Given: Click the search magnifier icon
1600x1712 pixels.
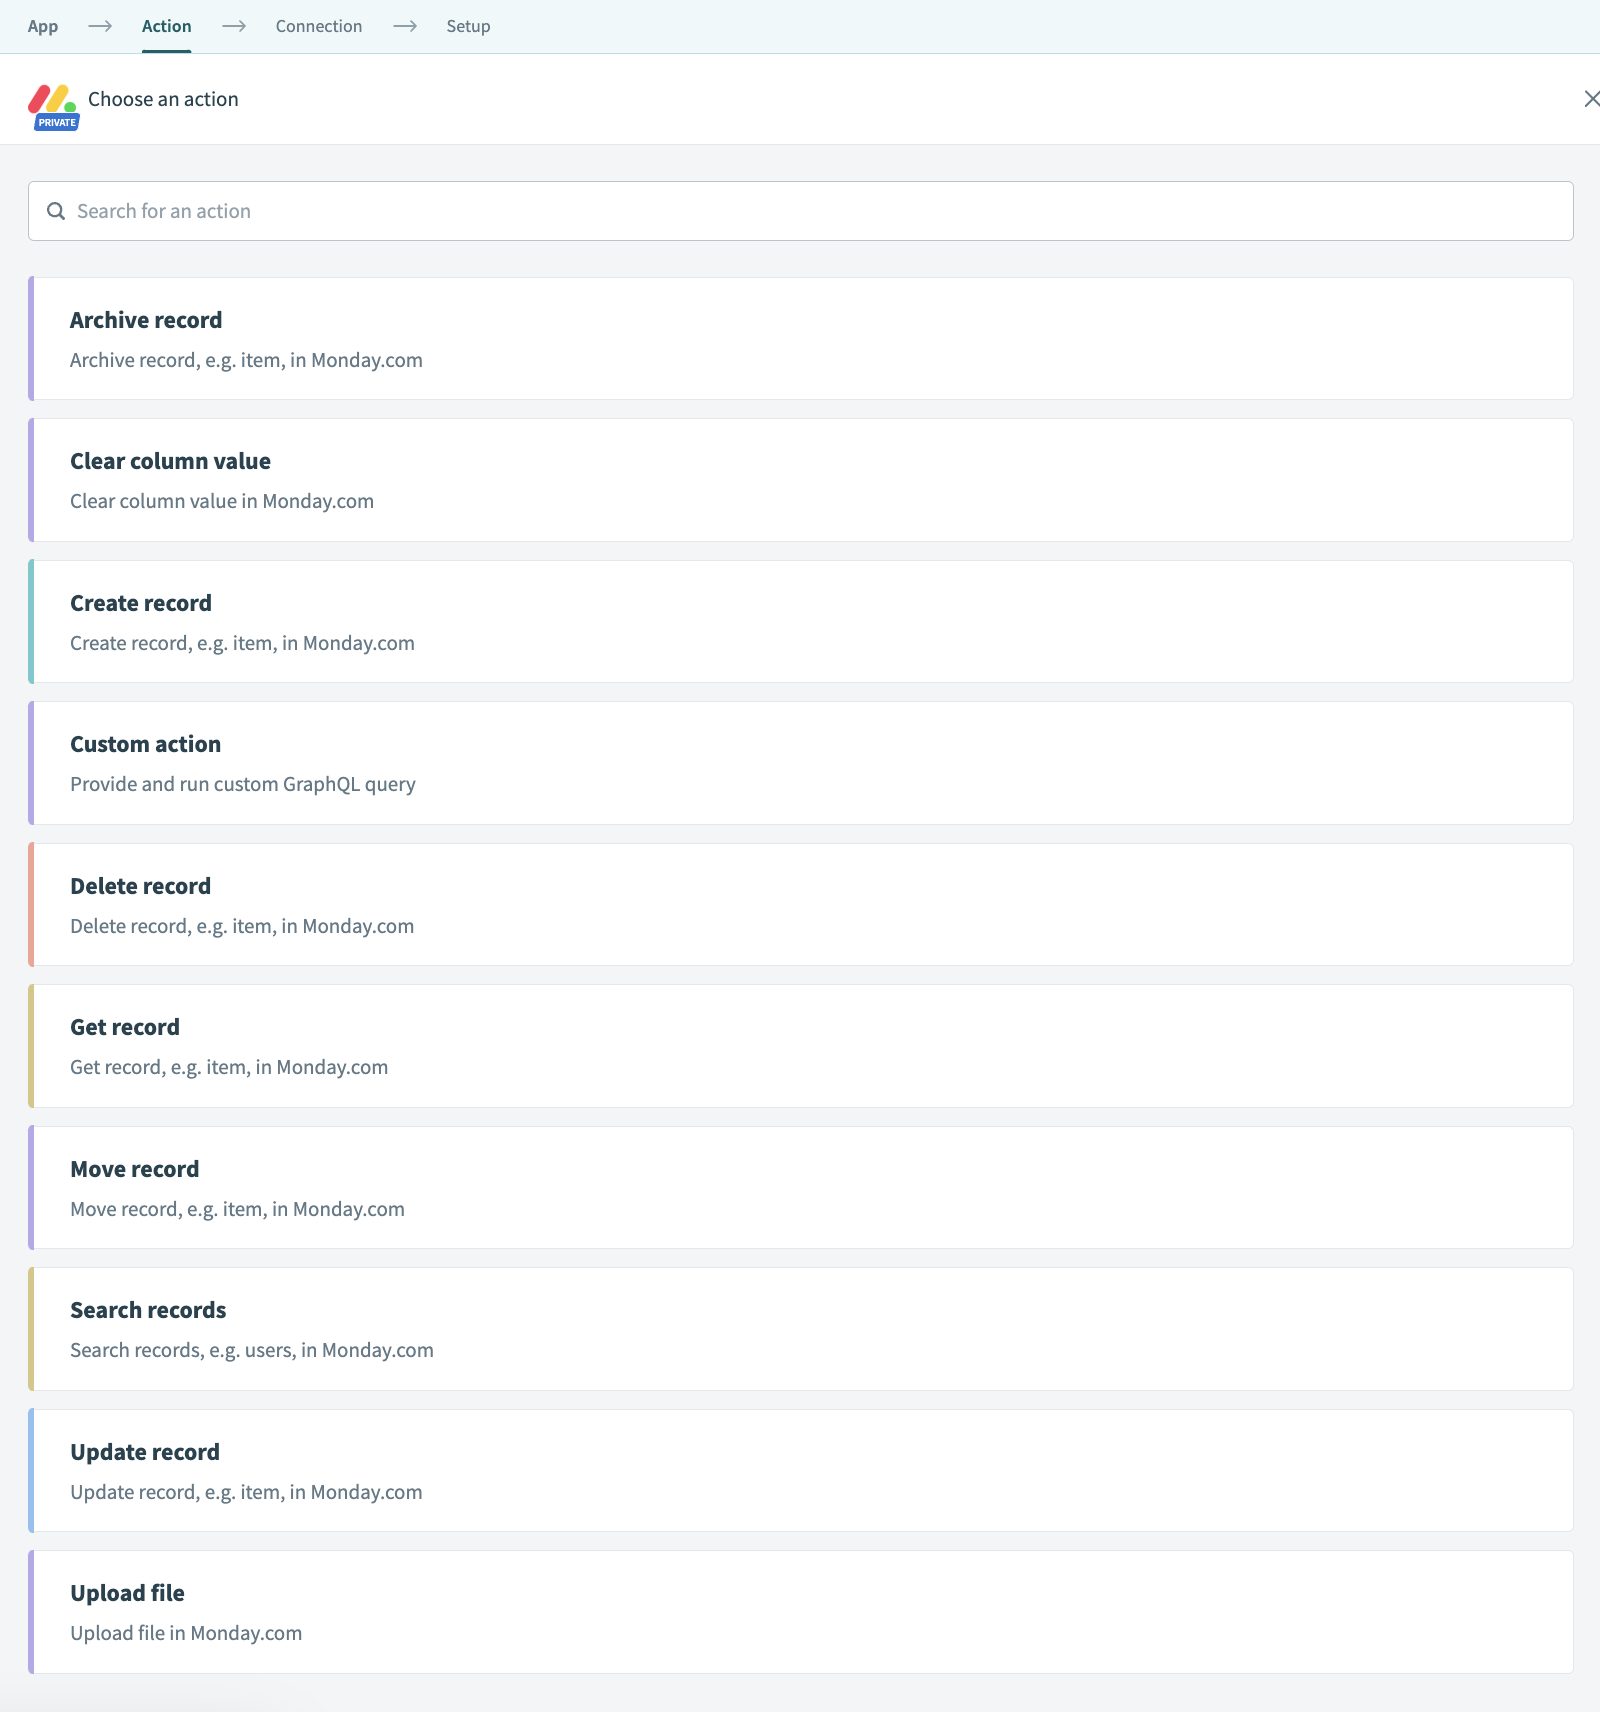Looking at the screenshot, I should pos(56,211).
